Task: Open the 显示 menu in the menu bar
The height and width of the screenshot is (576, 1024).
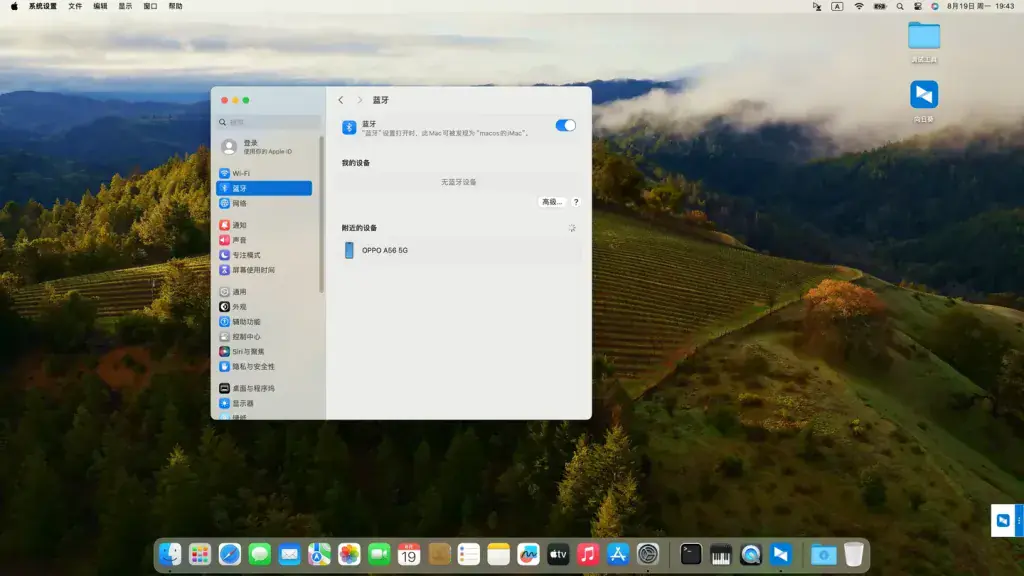Action: click(125, 6)
